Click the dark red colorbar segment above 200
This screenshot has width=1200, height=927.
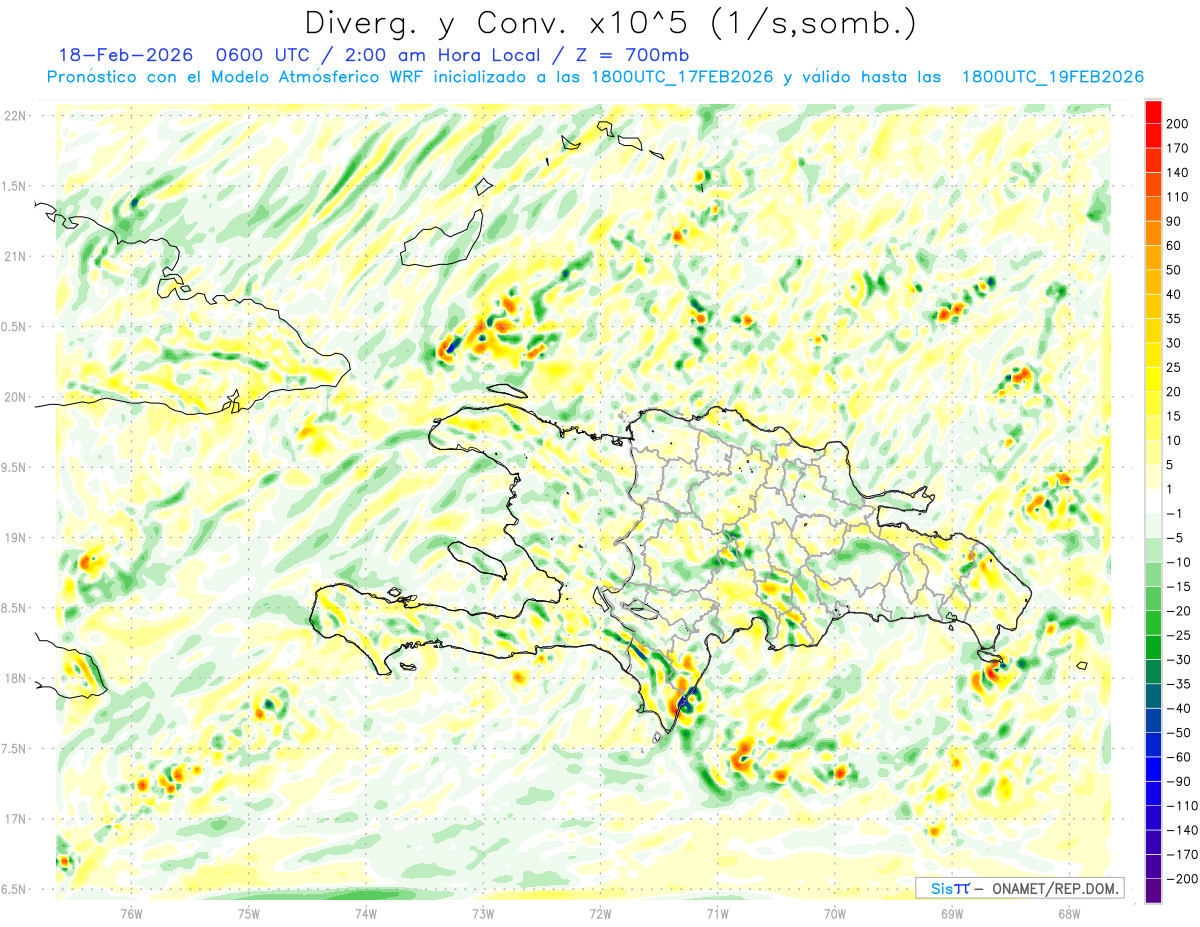click(x=1153, y=112)
